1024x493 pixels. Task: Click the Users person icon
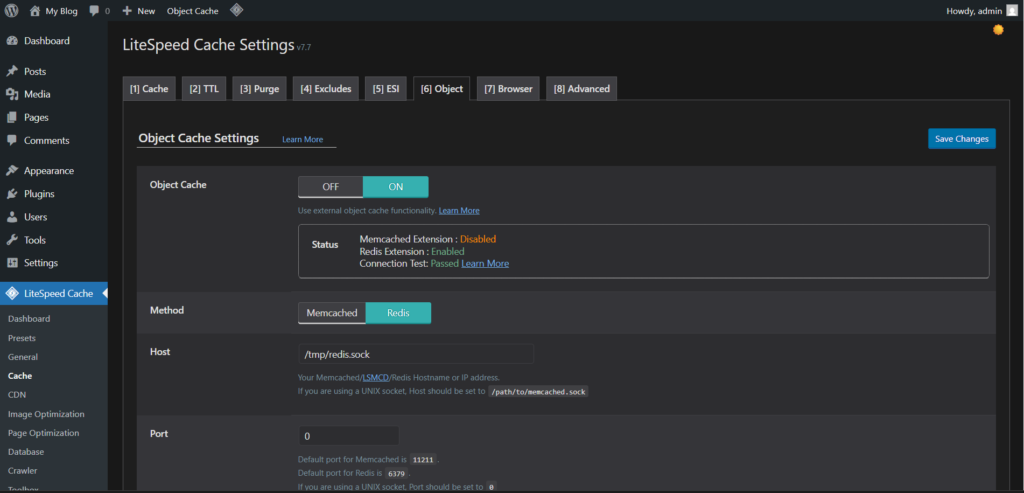12,217
